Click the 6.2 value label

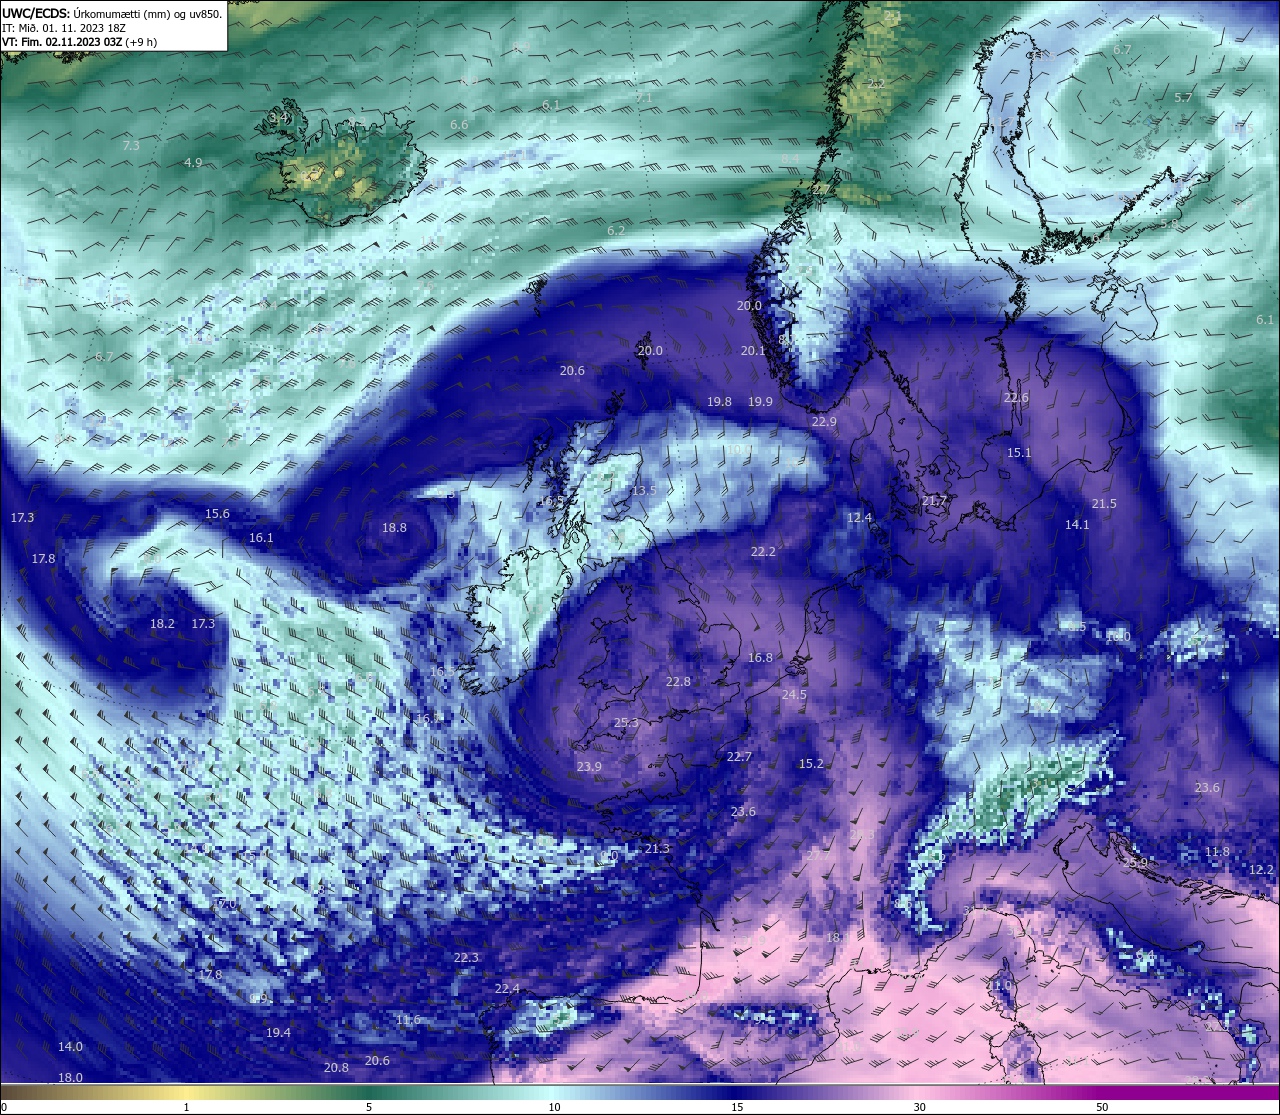point(616,230)
